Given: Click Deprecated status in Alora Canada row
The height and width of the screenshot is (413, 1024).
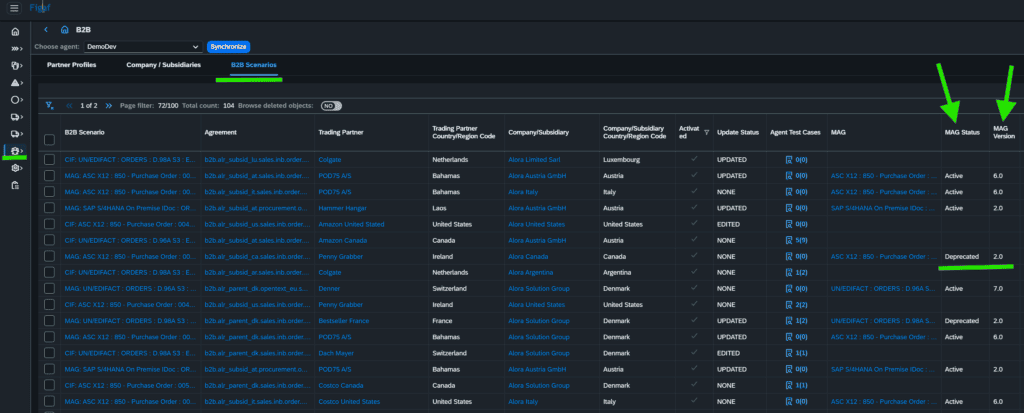Looking at the screenshot, I should click(962, 256).
